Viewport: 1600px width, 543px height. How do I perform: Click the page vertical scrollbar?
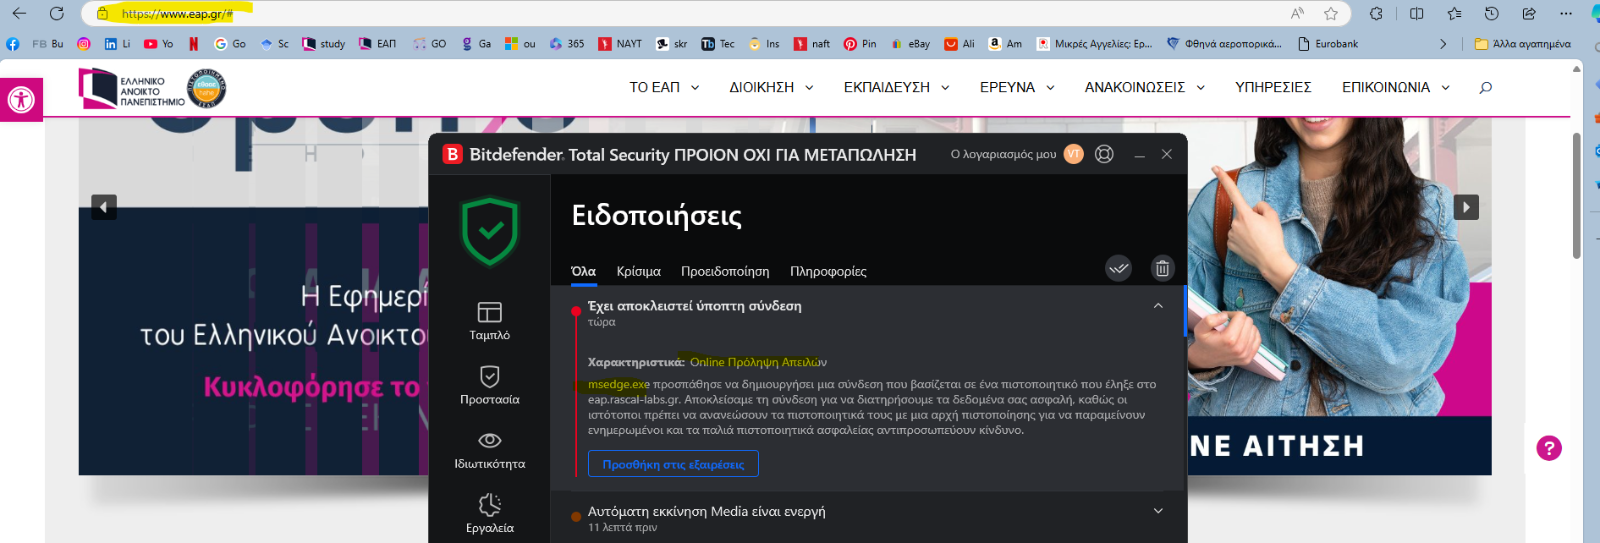pos(1577,196)
